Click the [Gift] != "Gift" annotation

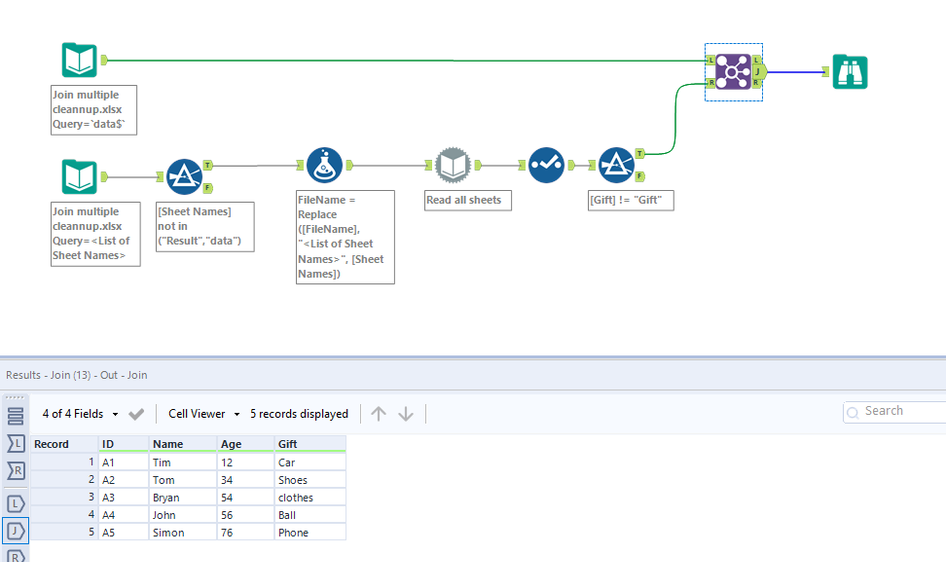coord(630,200)
